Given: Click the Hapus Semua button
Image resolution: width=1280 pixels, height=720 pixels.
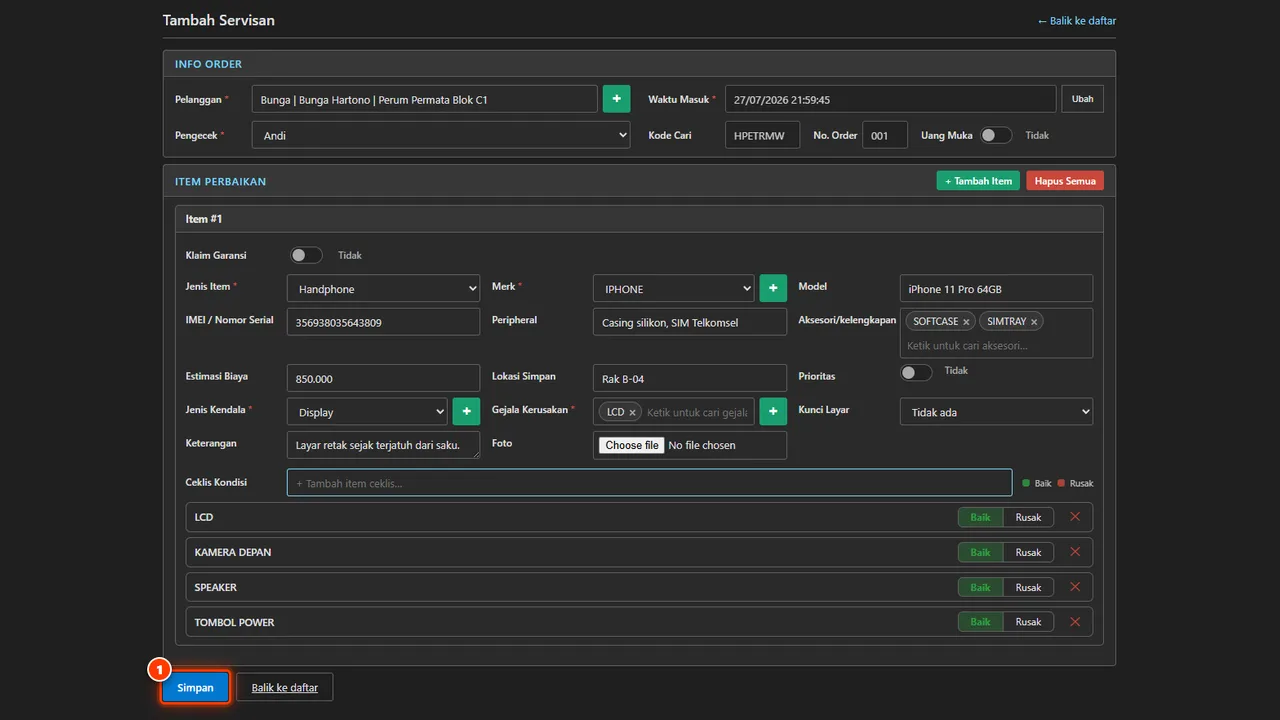Looking at the screenshot, I should 1065,181.
